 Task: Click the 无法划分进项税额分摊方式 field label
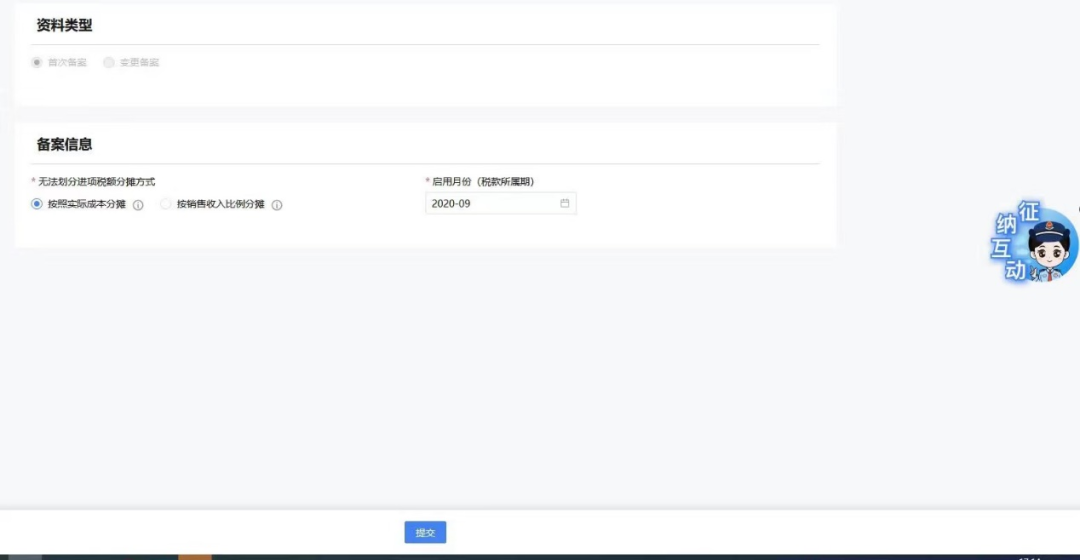point(96,182)
